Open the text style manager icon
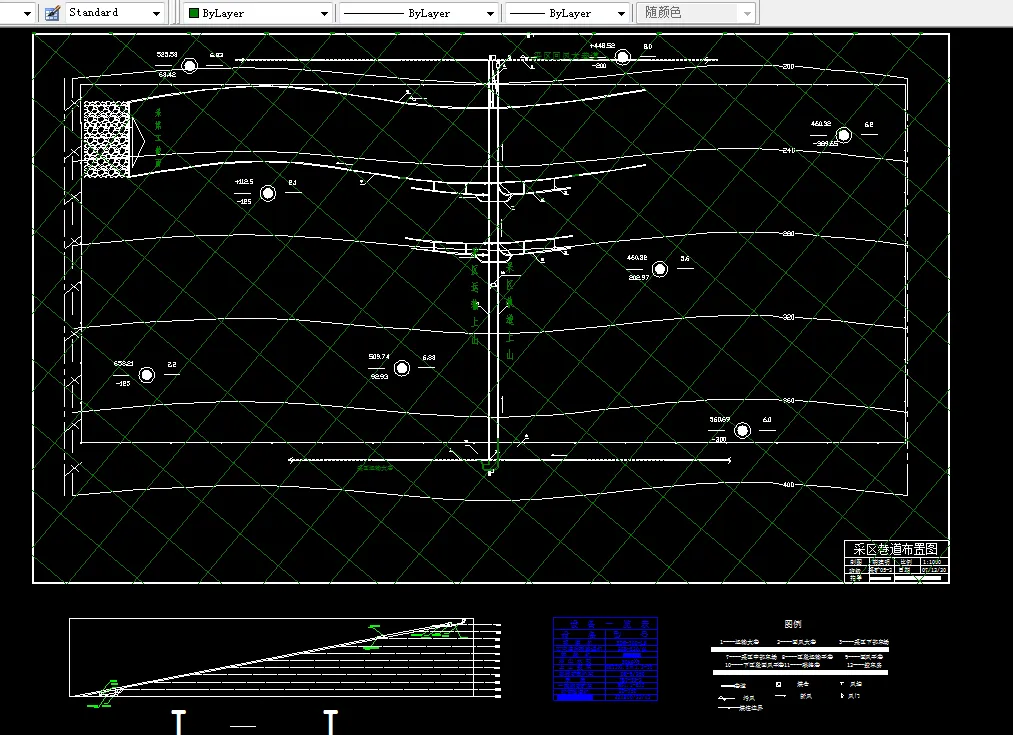The height and width of the screenshot is (735, 1013). 52,13
